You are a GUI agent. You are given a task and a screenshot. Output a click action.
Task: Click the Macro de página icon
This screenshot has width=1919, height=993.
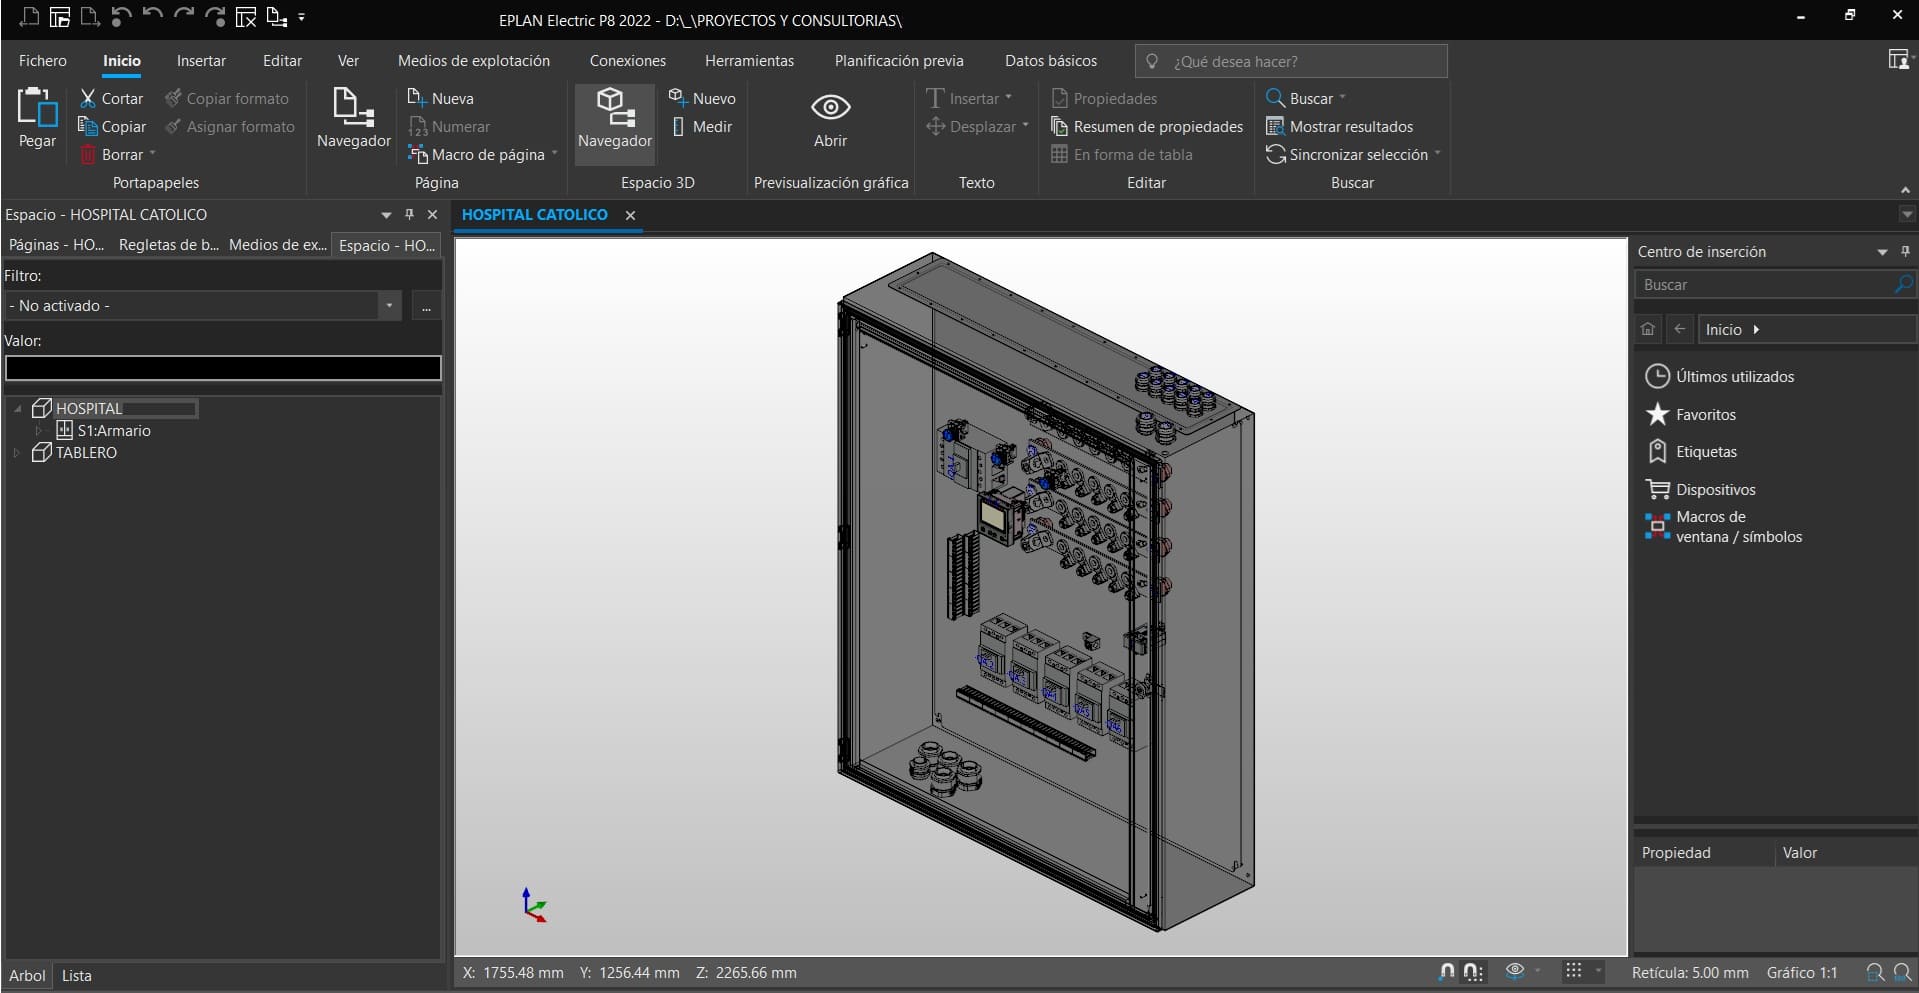coord(417,154)
